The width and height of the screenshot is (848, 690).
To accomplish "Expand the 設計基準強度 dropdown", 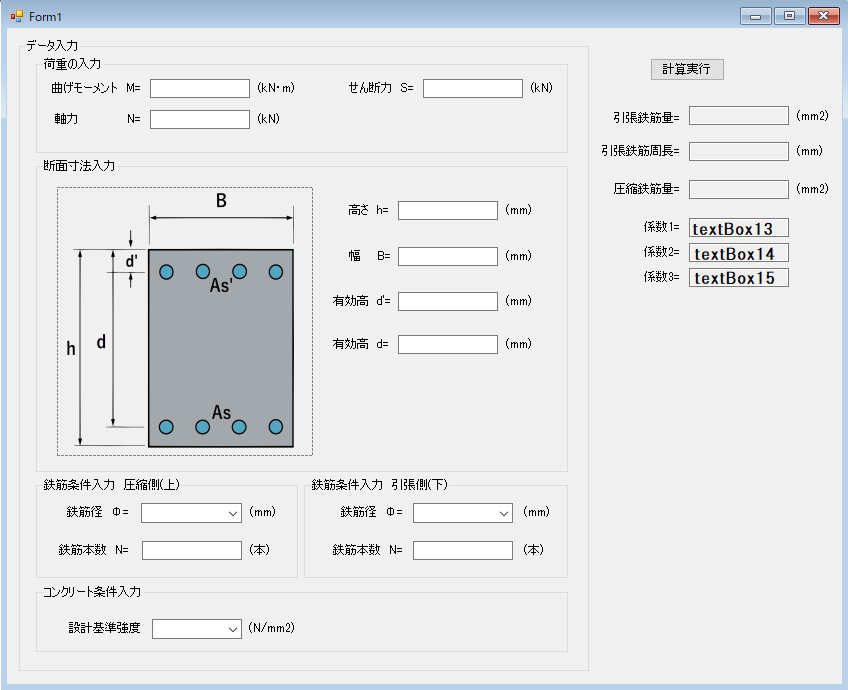I will point(197,629).
